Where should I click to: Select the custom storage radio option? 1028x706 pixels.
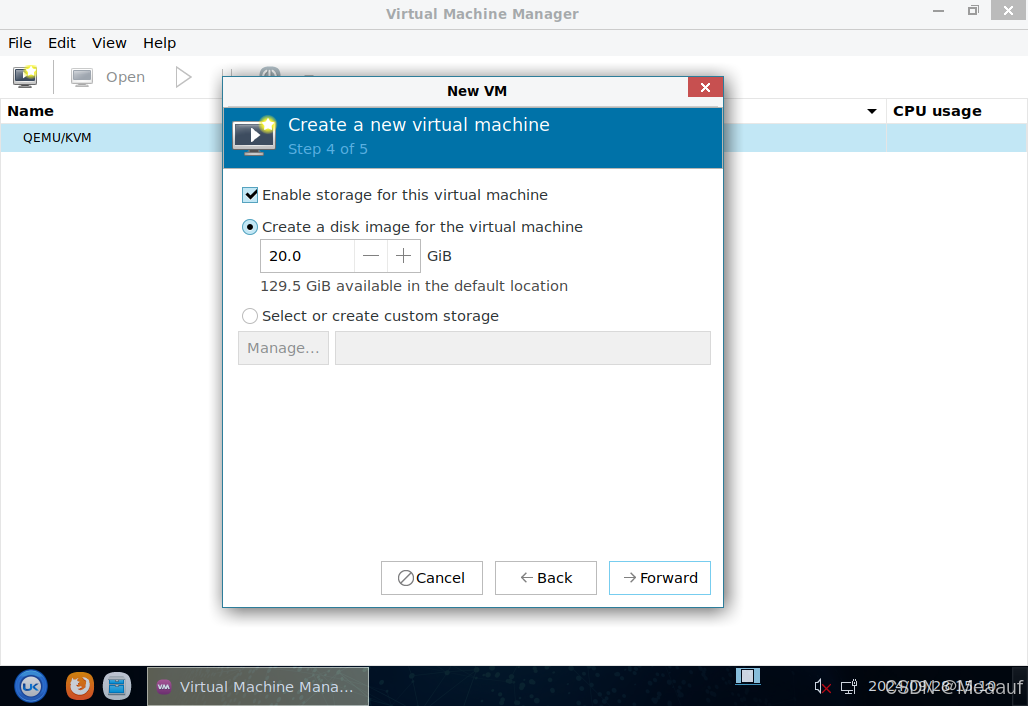point(250,316)
